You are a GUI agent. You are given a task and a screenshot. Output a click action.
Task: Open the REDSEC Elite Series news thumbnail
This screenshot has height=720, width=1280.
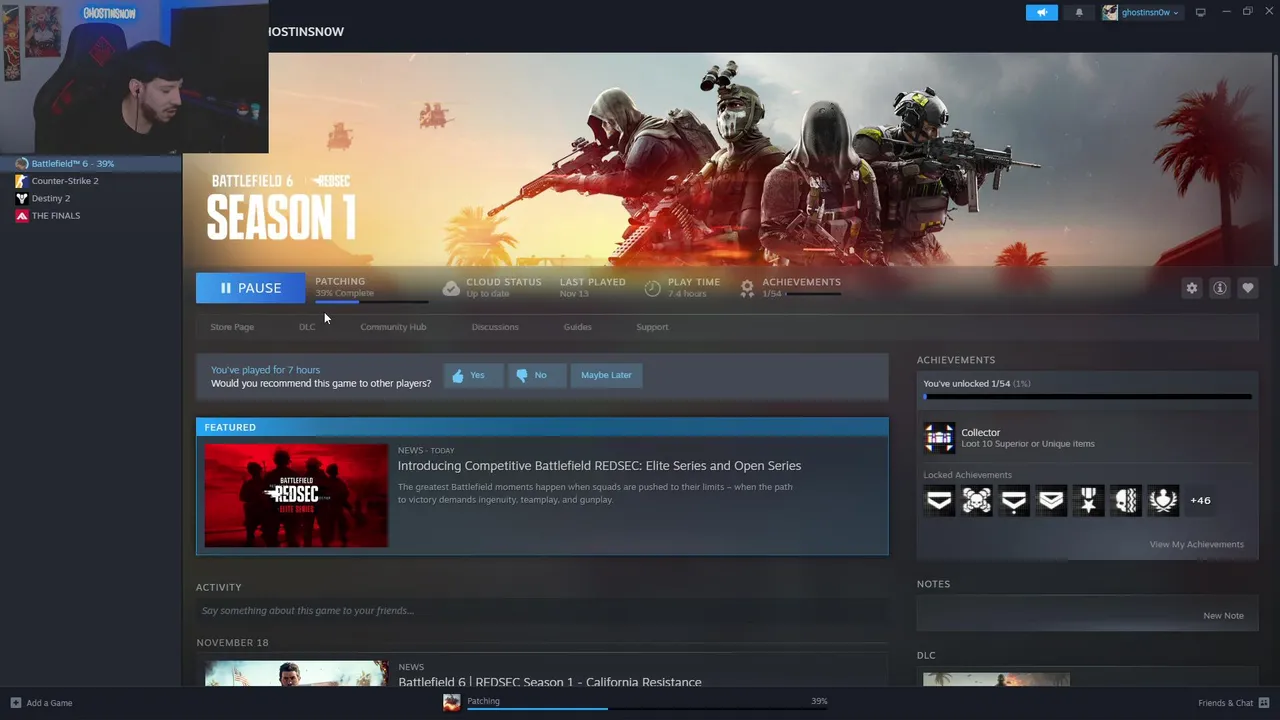click(x=296, y=496)
